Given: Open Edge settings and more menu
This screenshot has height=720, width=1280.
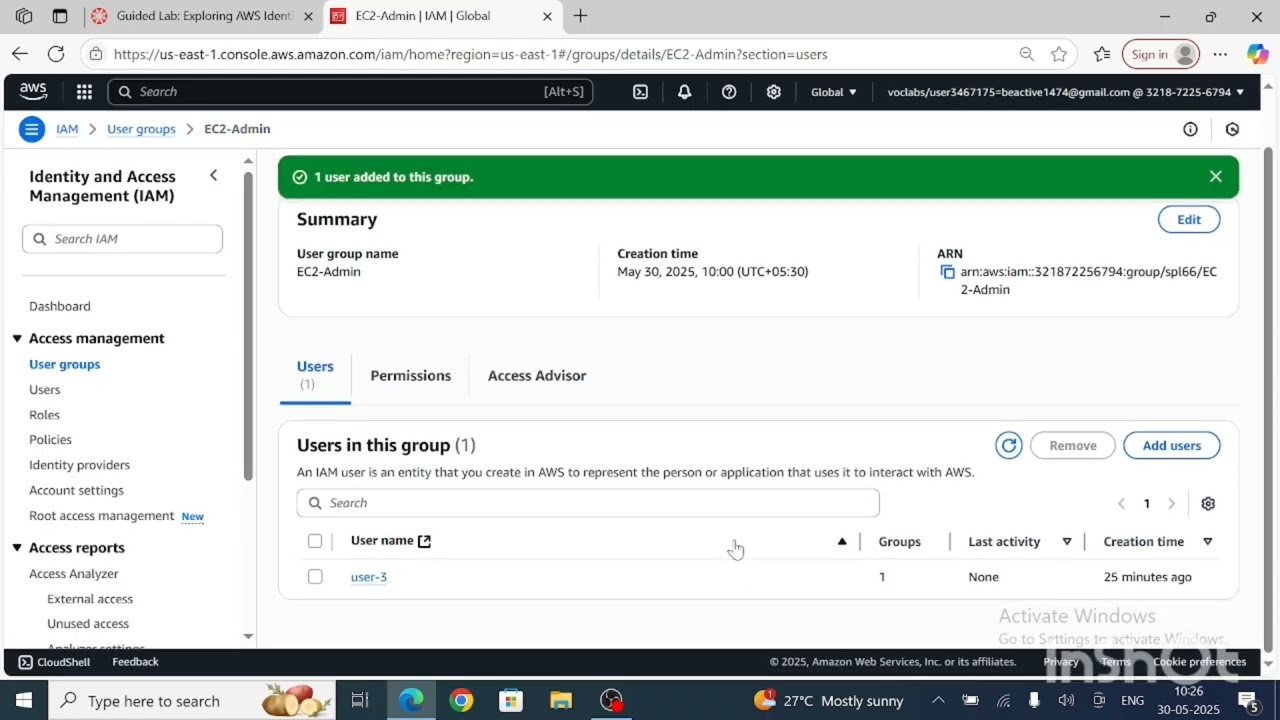Looking at the screenshot, I should (x=1220, y=54).
